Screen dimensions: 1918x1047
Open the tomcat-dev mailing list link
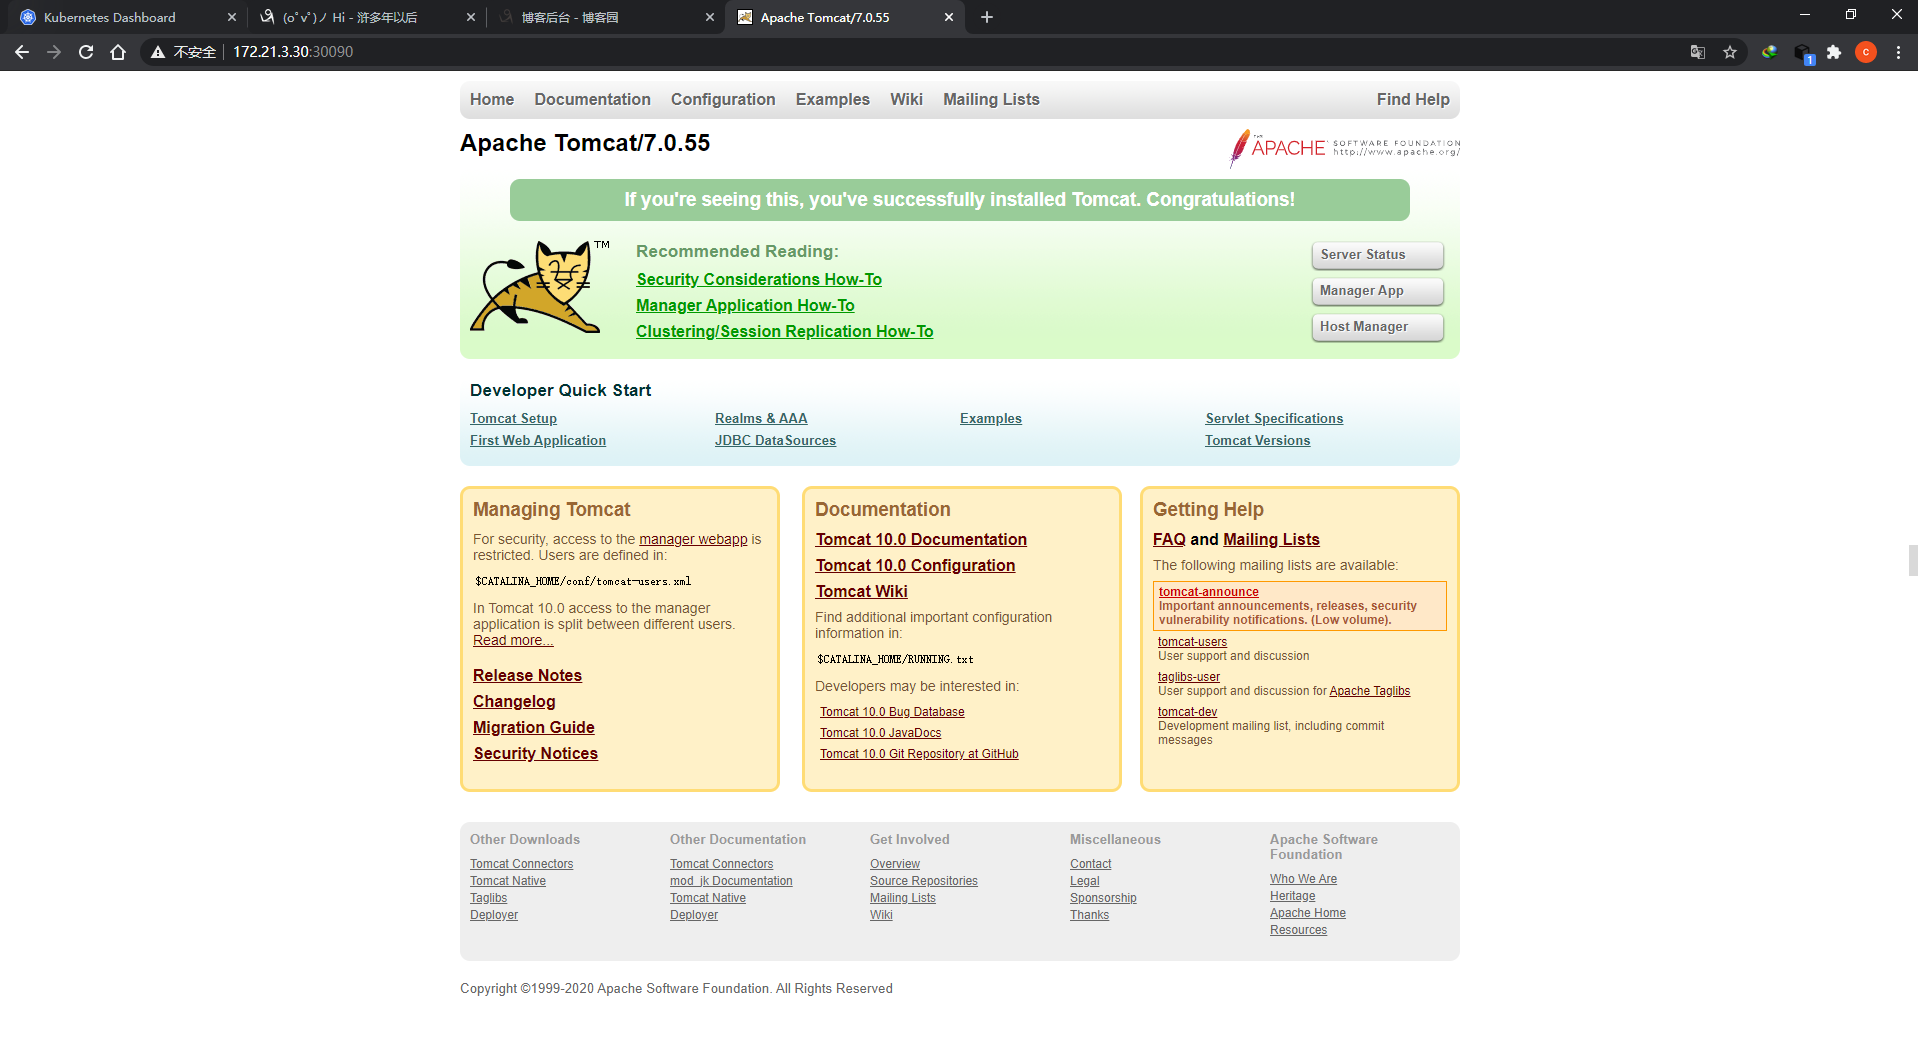pos(1187,712)
